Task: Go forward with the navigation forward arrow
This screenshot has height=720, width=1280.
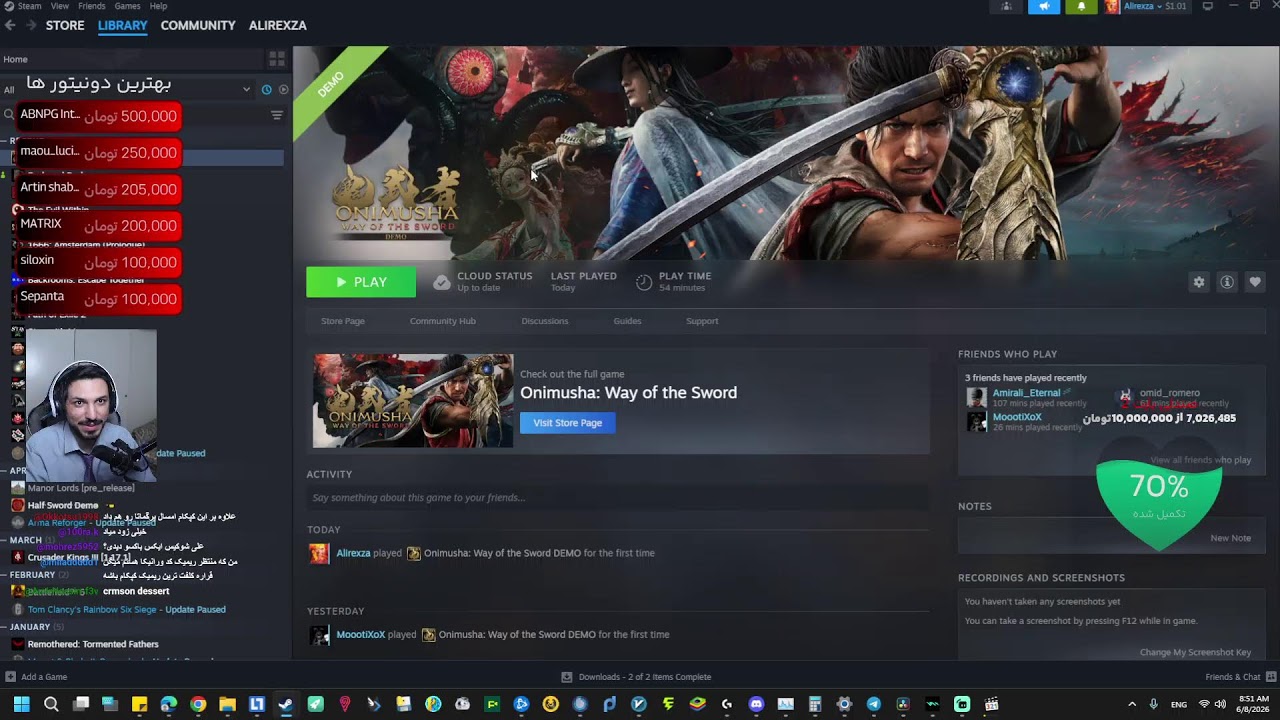Action: click(31, 25)
